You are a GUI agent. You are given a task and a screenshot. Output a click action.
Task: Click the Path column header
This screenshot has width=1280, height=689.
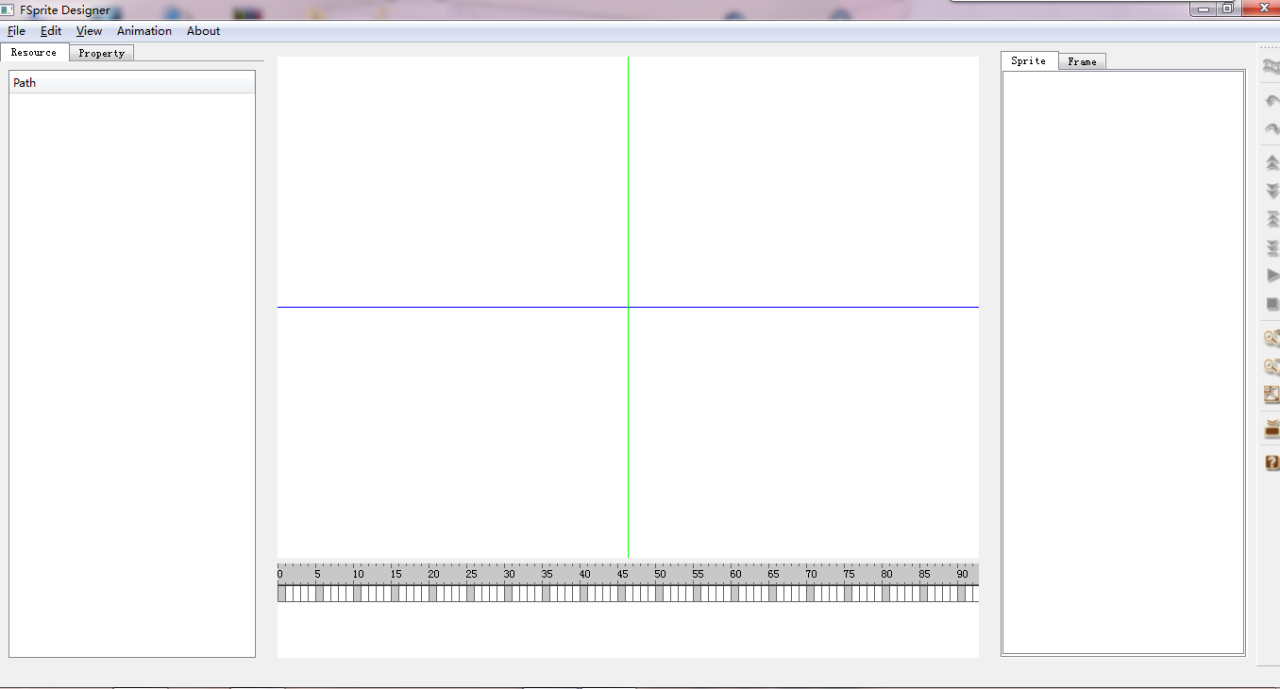pos(132,83)
